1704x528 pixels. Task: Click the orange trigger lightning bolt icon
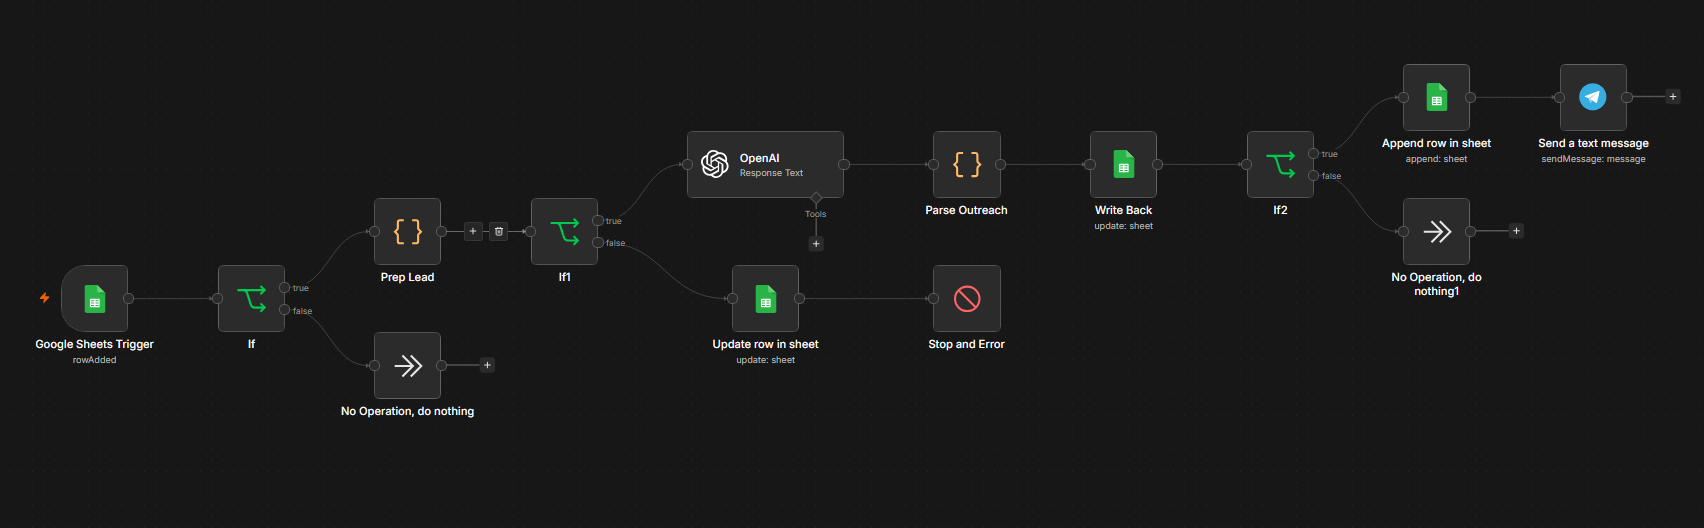(x=44, y=298)
